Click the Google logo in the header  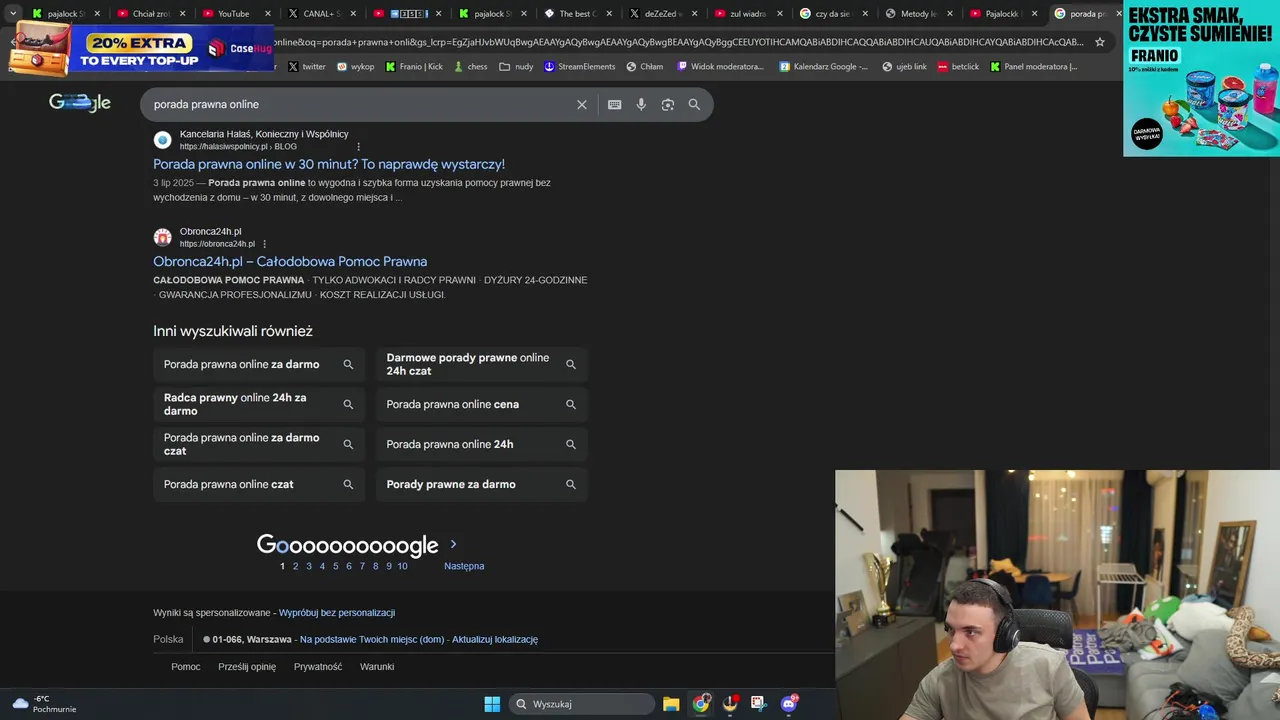point(80,103)
